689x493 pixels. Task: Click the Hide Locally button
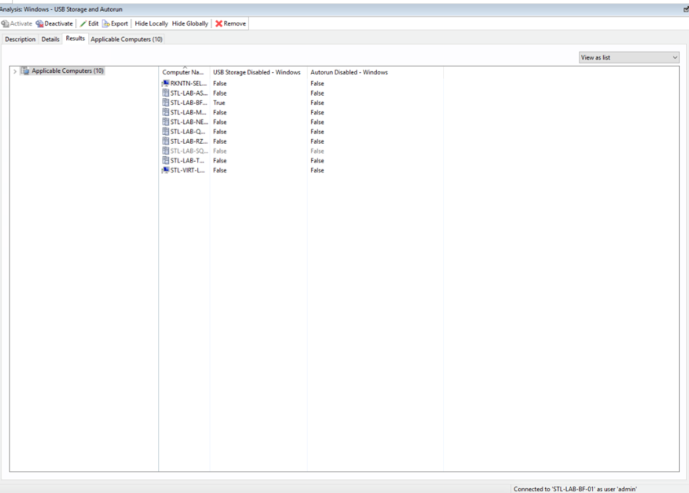(x=151, y=23)
